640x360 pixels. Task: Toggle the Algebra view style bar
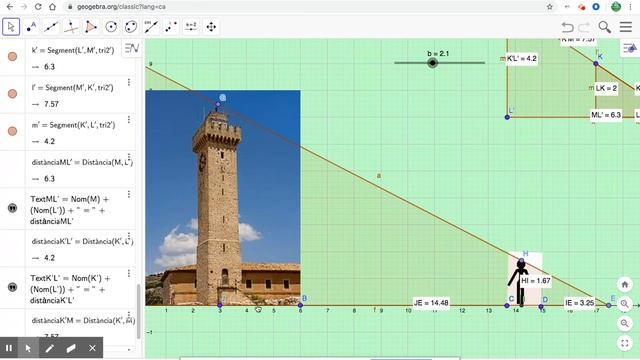coord(132,48)
